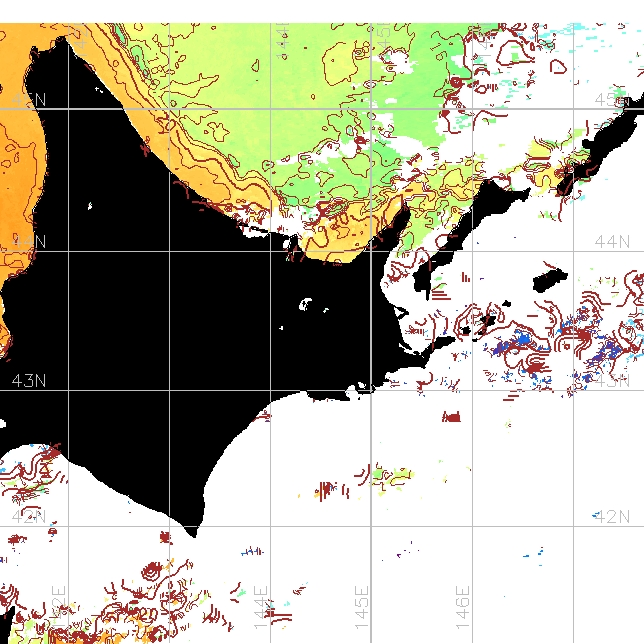Select the 44N label on the right side
Viewport: 644px width, 644px height.
coord(612,242)
